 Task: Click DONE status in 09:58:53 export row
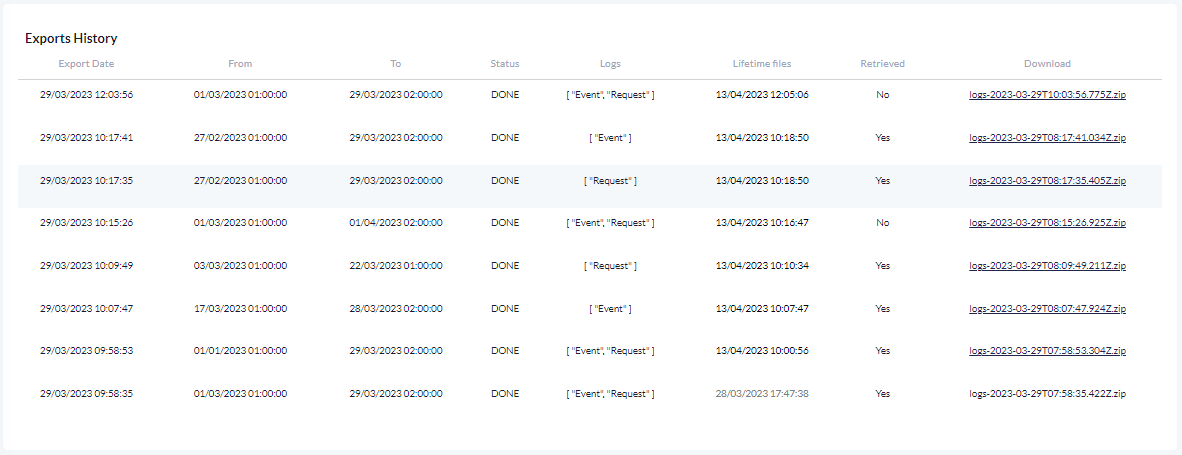505,351
